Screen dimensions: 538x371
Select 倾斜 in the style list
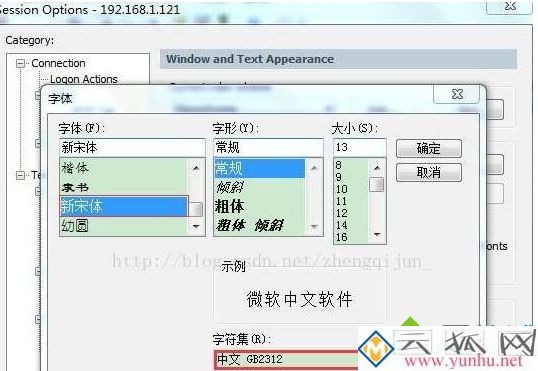(259, 187)
